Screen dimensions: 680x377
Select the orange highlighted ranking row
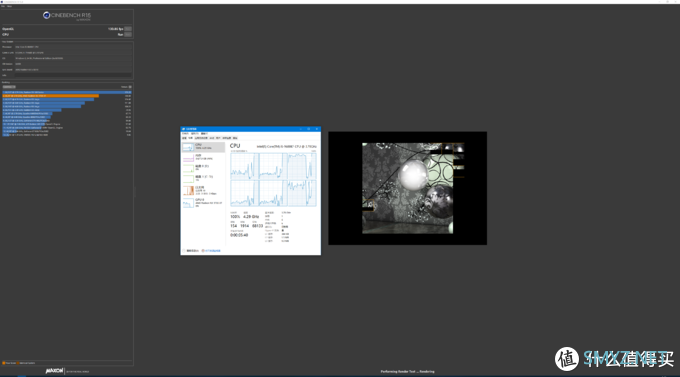67,96
